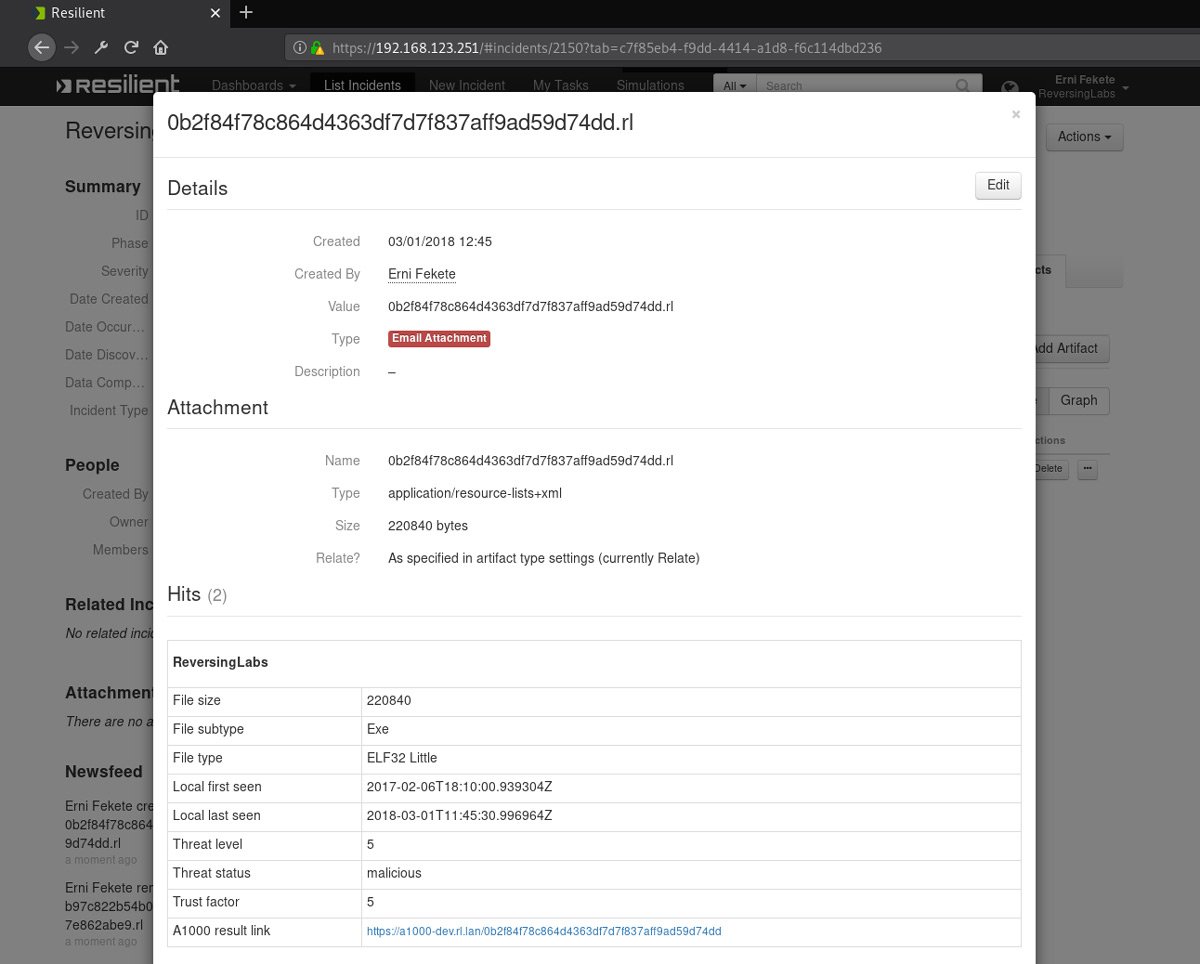
Task: Open Erni Fekete user menu
Action: point(1084,86)
